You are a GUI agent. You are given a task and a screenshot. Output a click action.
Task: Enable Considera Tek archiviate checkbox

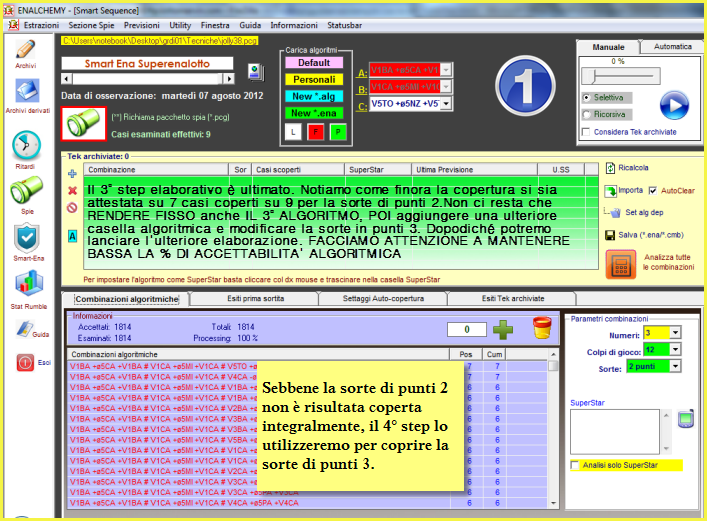pyautogui.click(x=586, y=132)
